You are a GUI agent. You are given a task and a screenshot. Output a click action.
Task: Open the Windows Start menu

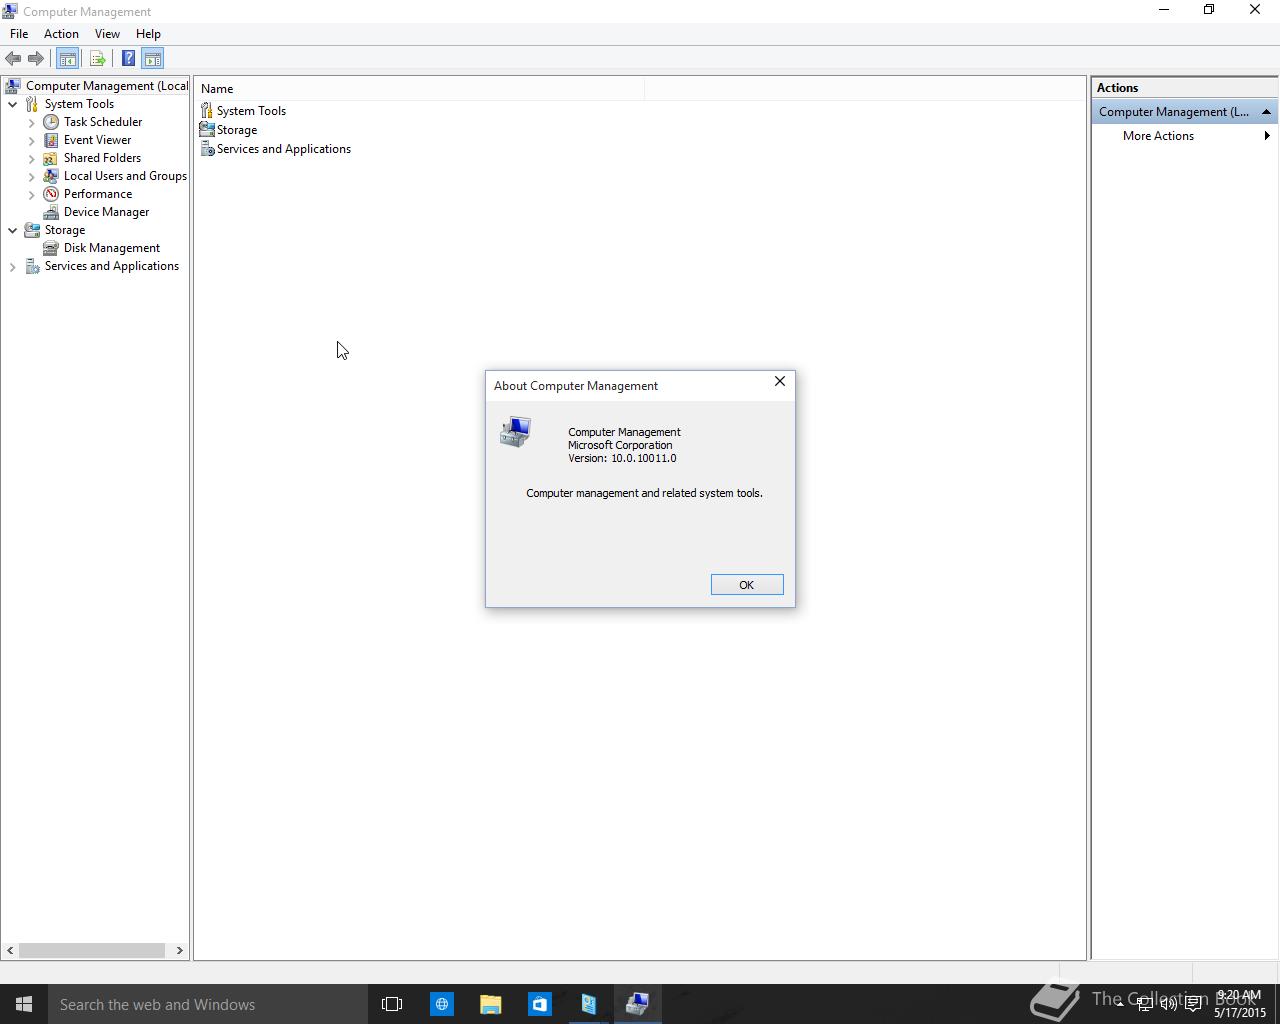24,1004
